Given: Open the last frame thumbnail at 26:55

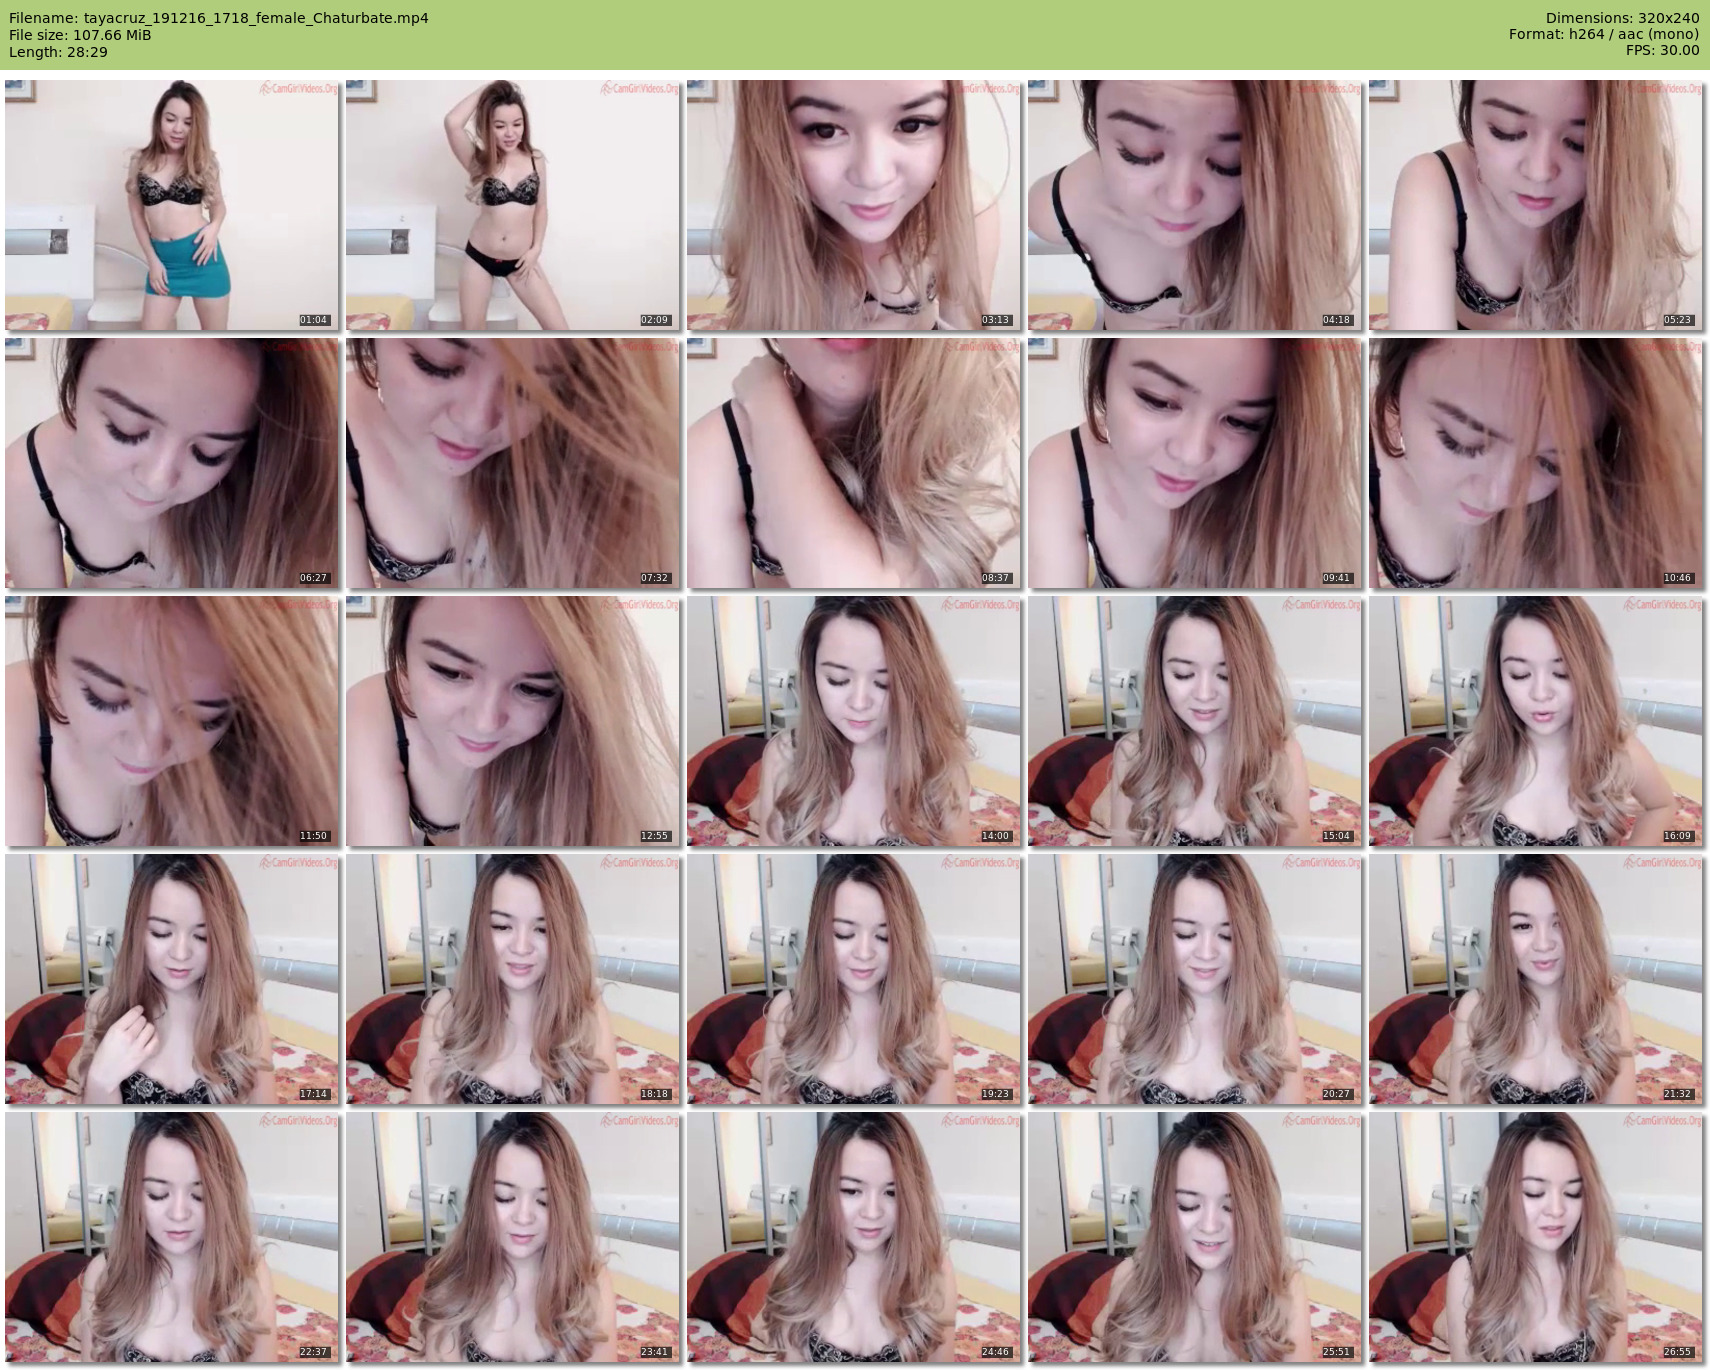Looking at the screenshot, I should coord(1536,1237).
